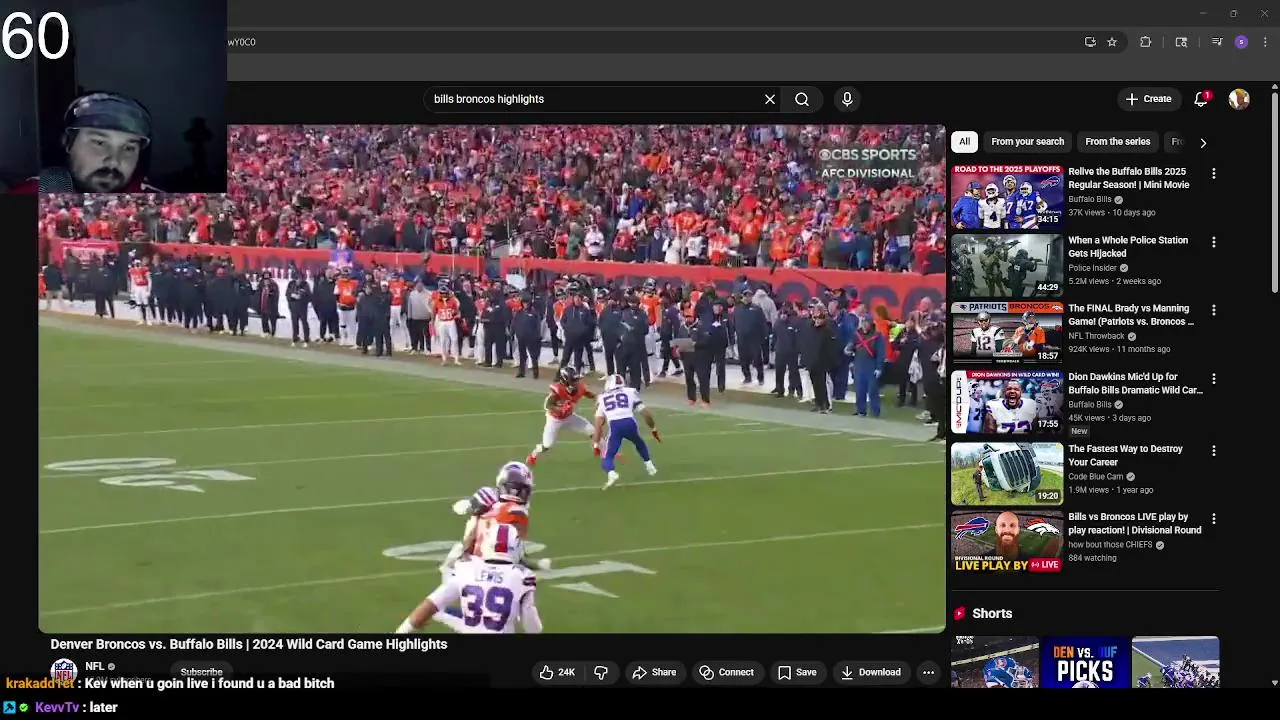1280x720 pixels.
Task: Click the Bills vs Broncos LIVE title
Action: [1135, 524]
